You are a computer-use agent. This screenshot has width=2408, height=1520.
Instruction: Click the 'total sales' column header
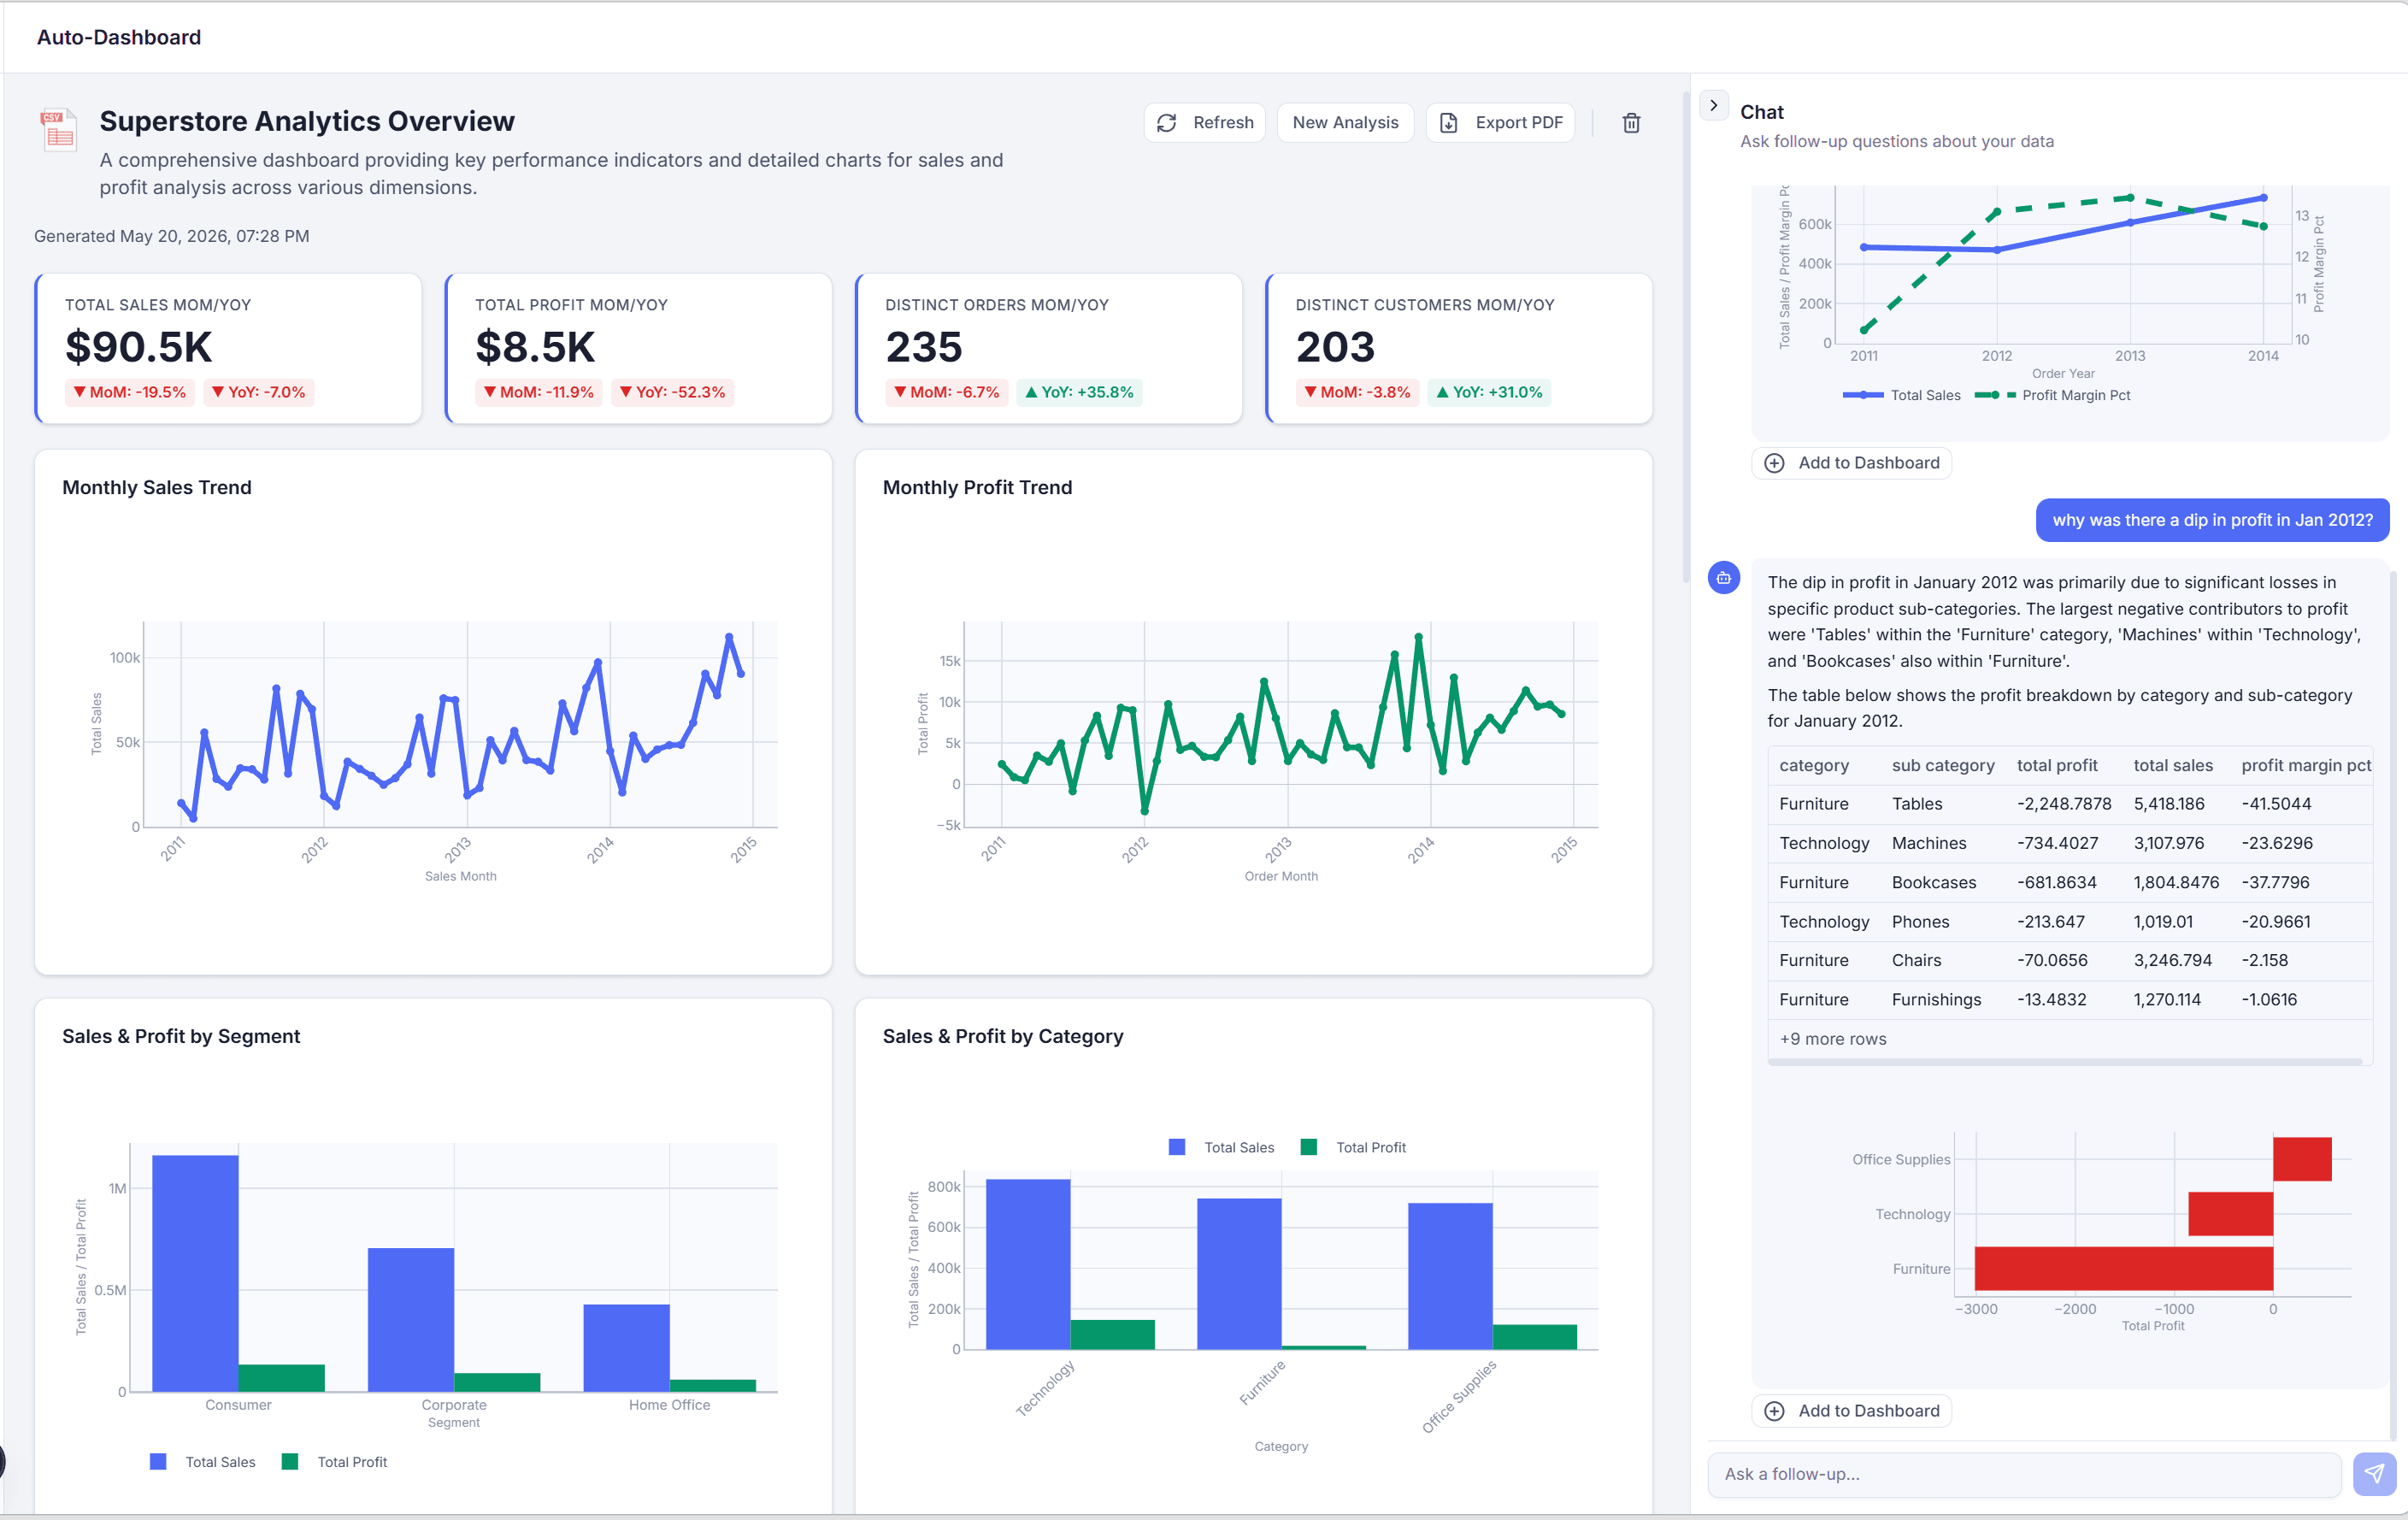2172,765
